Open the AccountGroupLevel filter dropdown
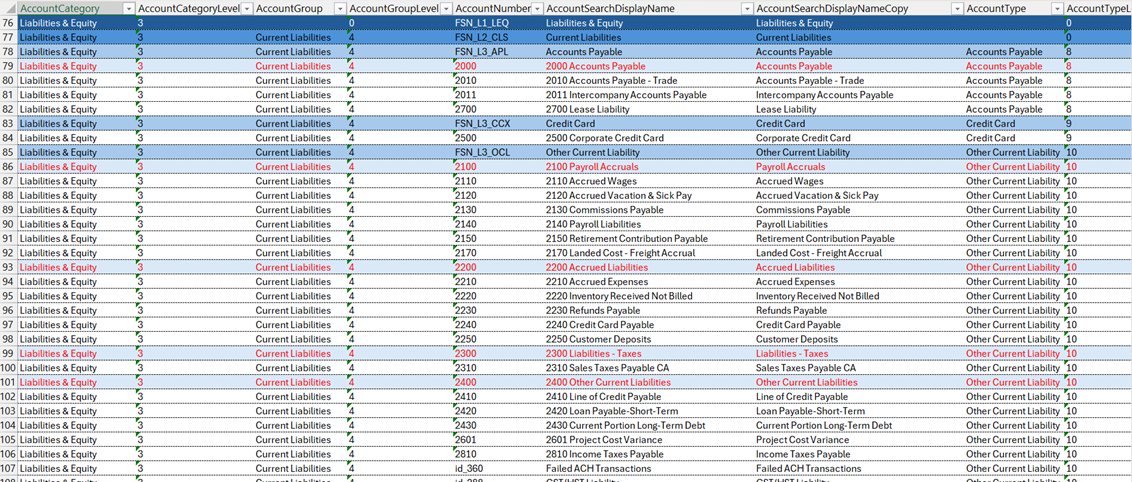1132x482 pixels. pyautogui.click(x=445, y=8)
